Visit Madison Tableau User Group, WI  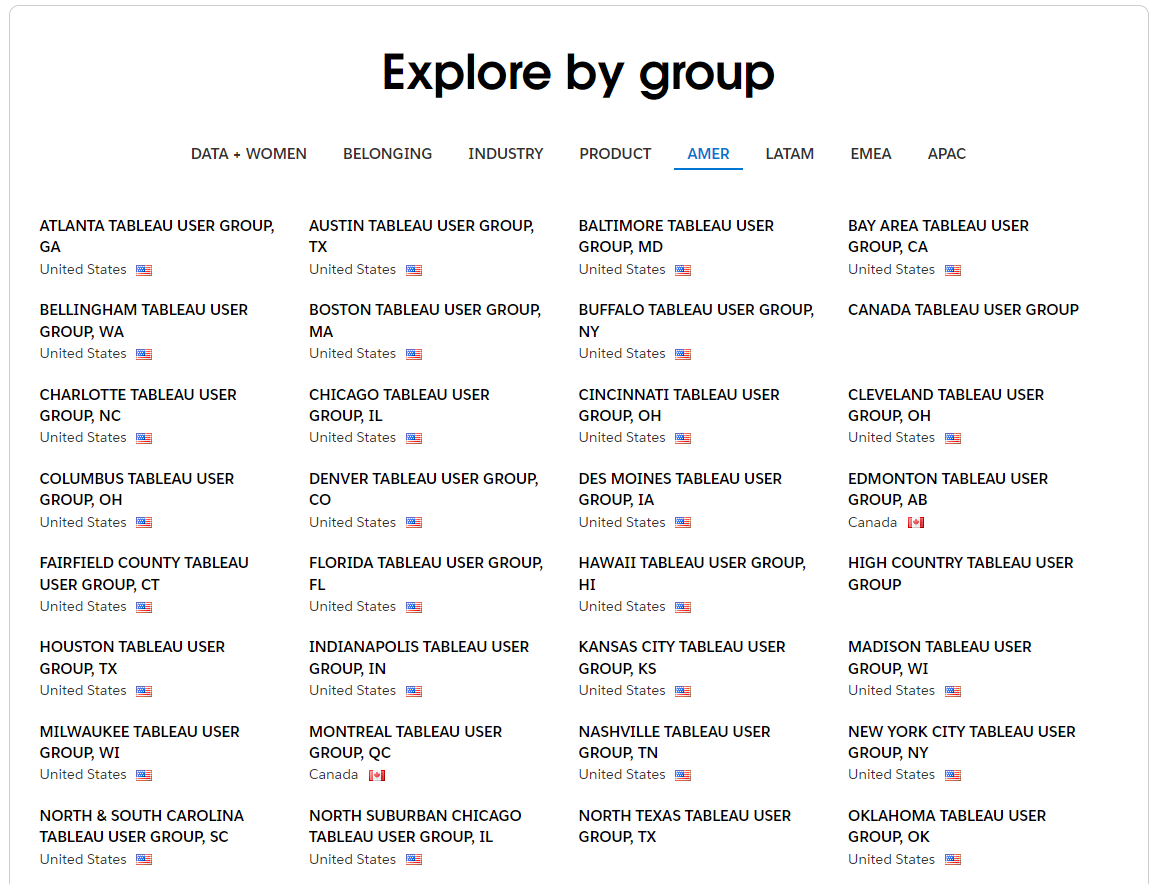tap(939, 658)
